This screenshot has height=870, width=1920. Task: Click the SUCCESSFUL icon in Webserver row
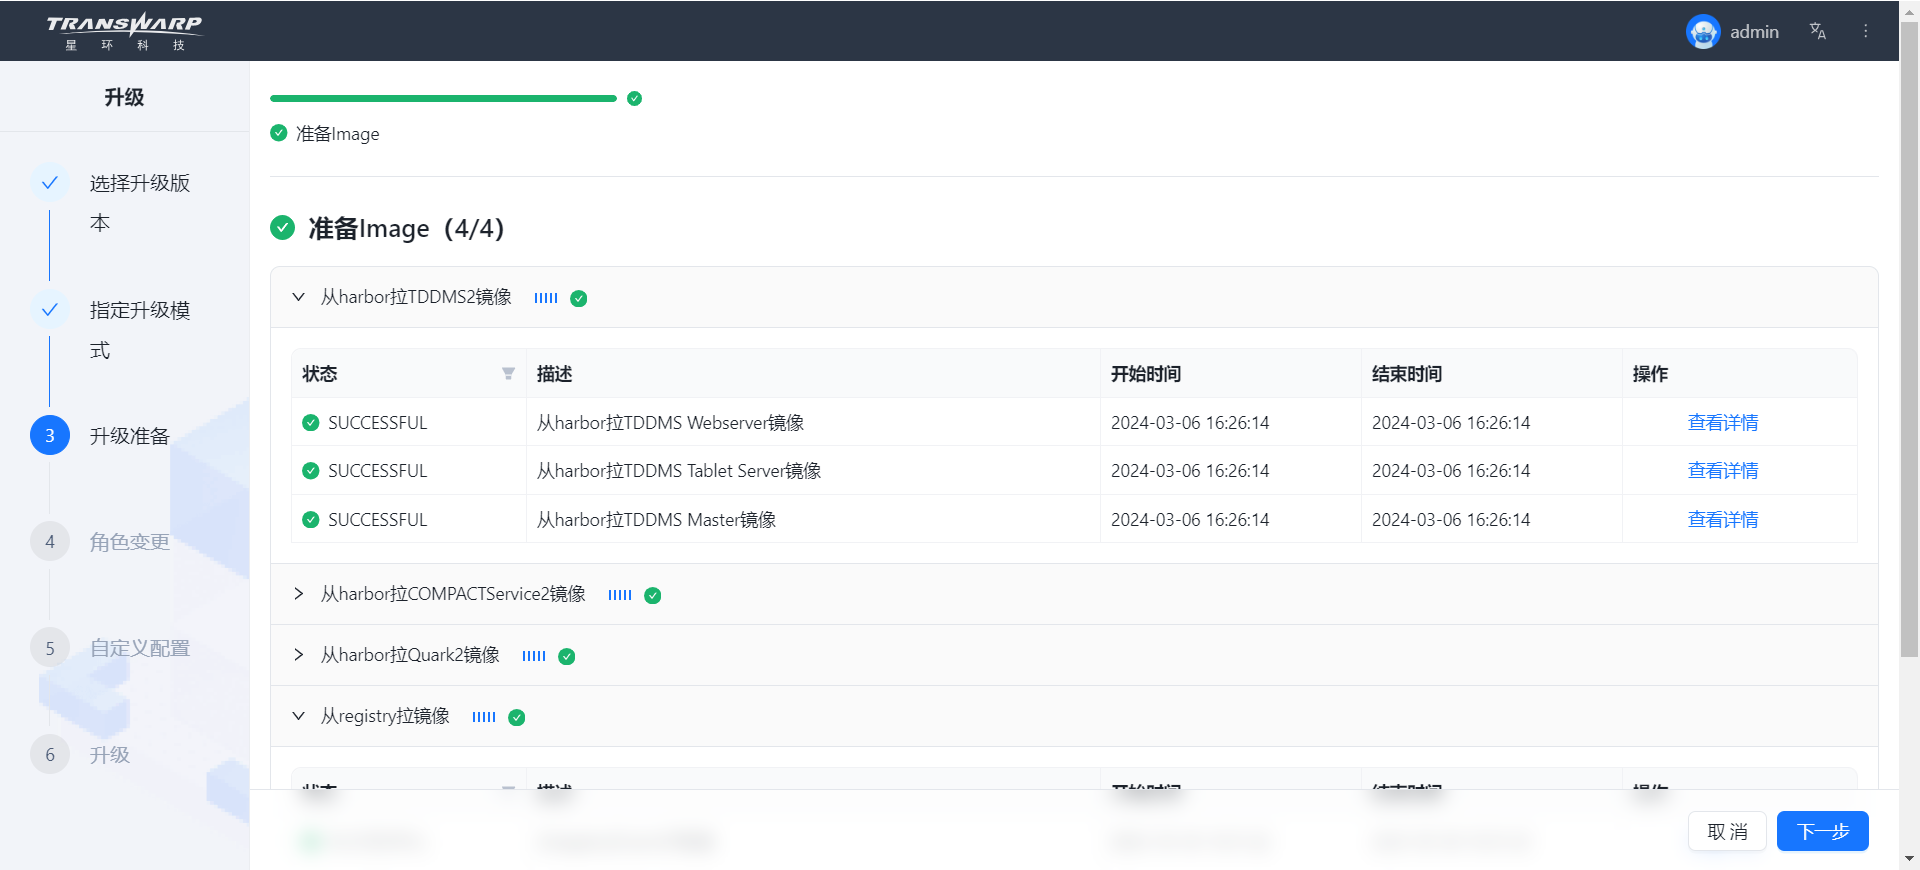tap(311, 422)
